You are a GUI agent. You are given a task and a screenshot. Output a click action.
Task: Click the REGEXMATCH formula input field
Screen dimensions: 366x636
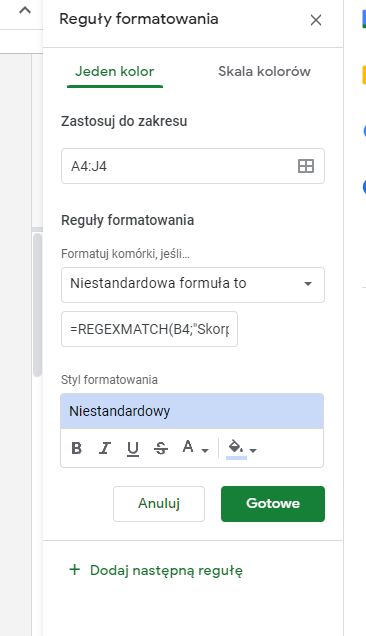point(149,329)
